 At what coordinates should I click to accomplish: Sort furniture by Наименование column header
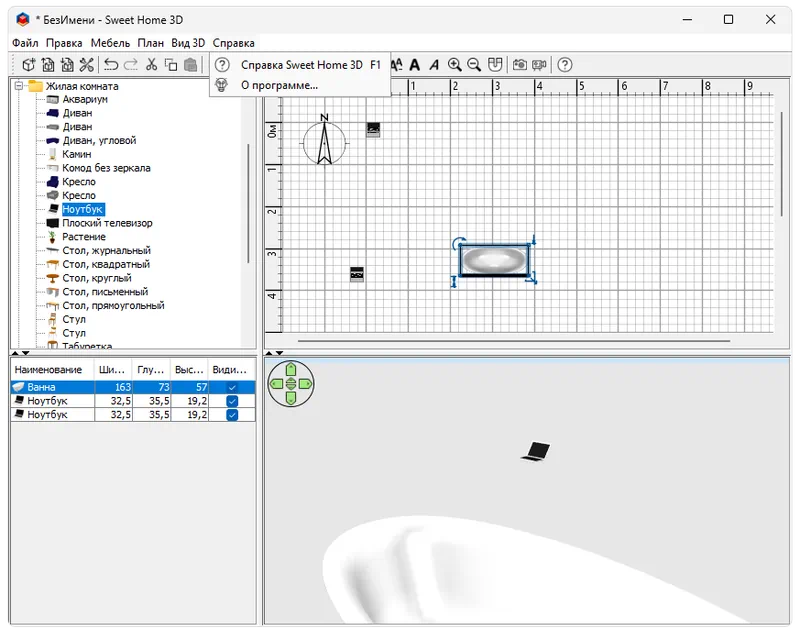click(52, 369)
